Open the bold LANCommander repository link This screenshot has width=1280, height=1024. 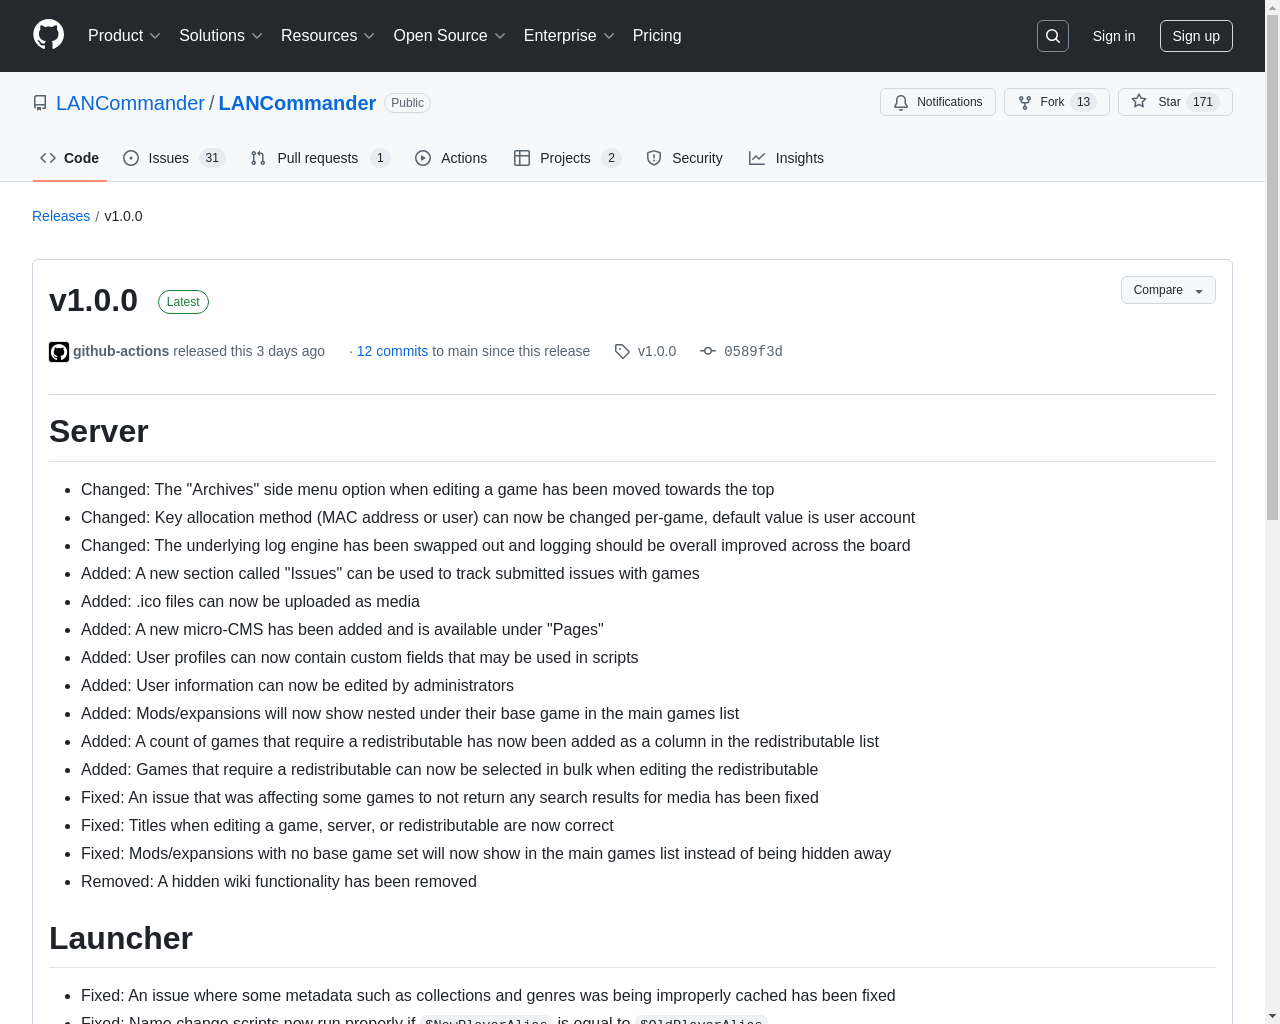(x=297, y=103)
